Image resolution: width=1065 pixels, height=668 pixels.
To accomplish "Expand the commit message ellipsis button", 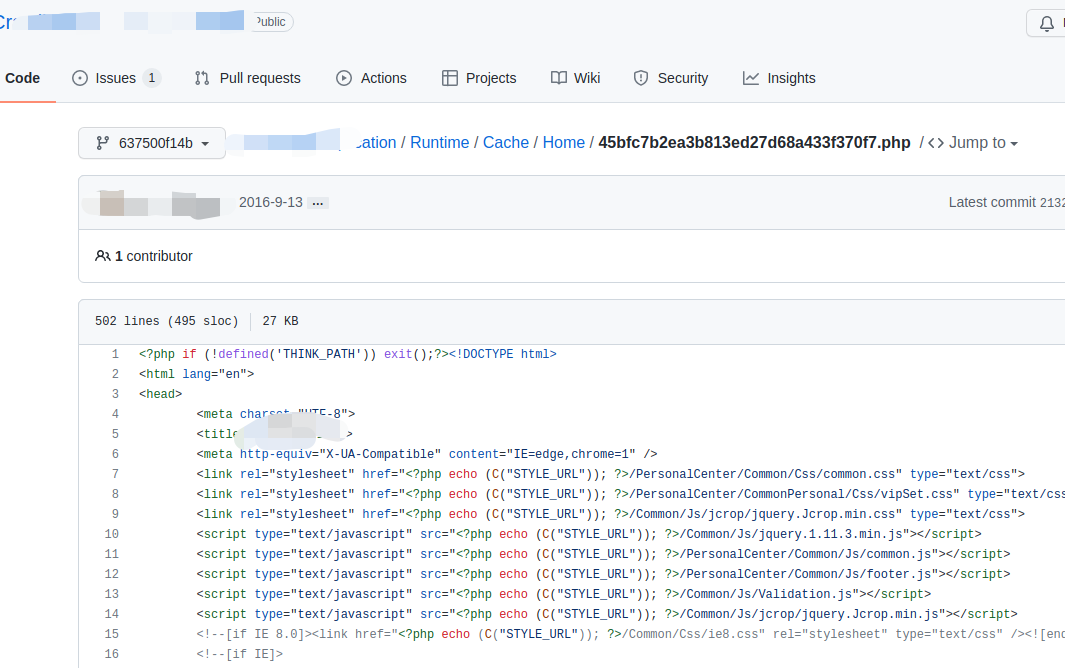I will point(318,203).
